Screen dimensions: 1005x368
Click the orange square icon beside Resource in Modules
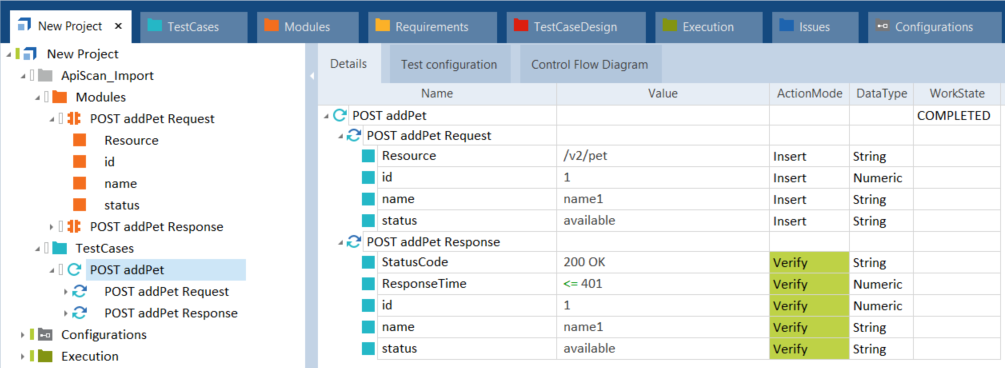point(79,140)
